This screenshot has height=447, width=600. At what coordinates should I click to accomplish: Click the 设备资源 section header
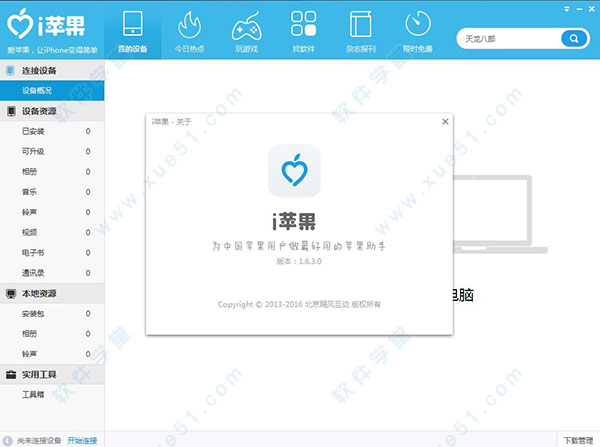click(x=52, y=111)
